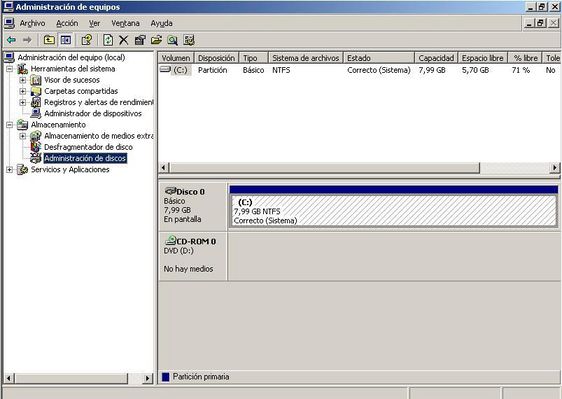This screenshot has width=562, height=399.
Task: Click the volume list horizontal scrollbar thumb
Action: (x=325, y=167)
